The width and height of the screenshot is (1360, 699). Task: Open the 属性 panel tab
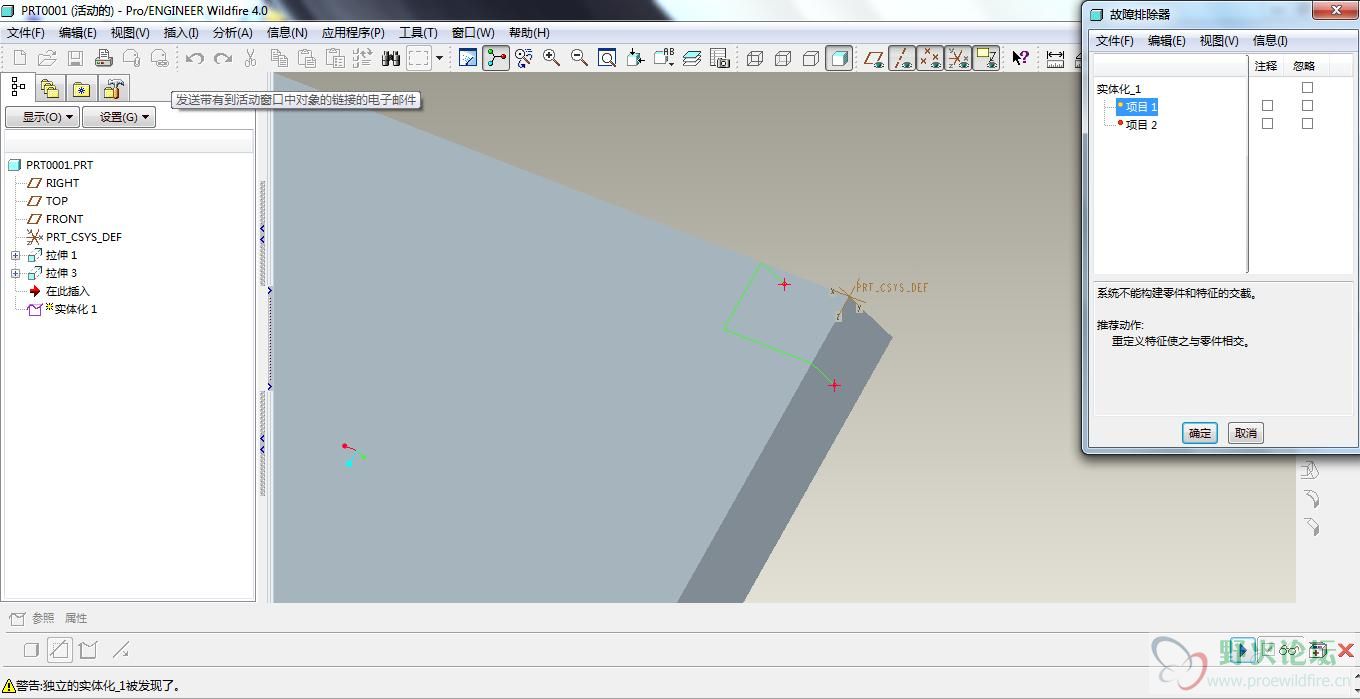tap(76, 618)
